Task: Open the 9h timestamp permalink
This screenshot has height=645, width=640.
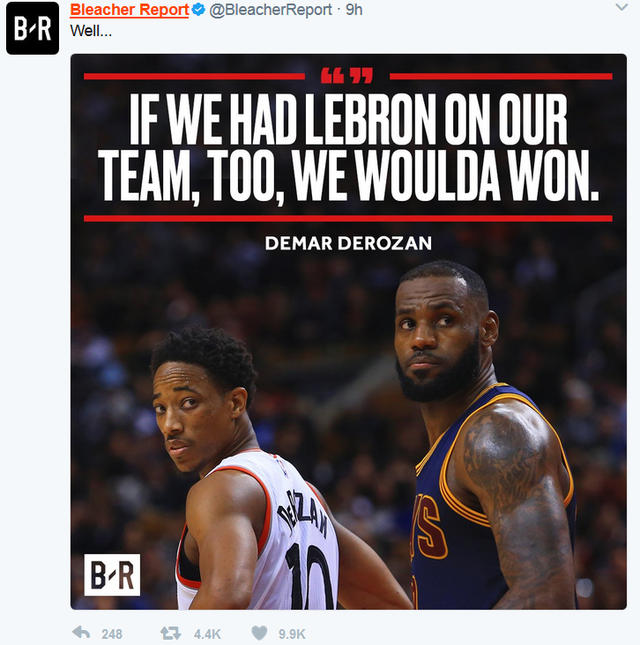Action: 354,10
